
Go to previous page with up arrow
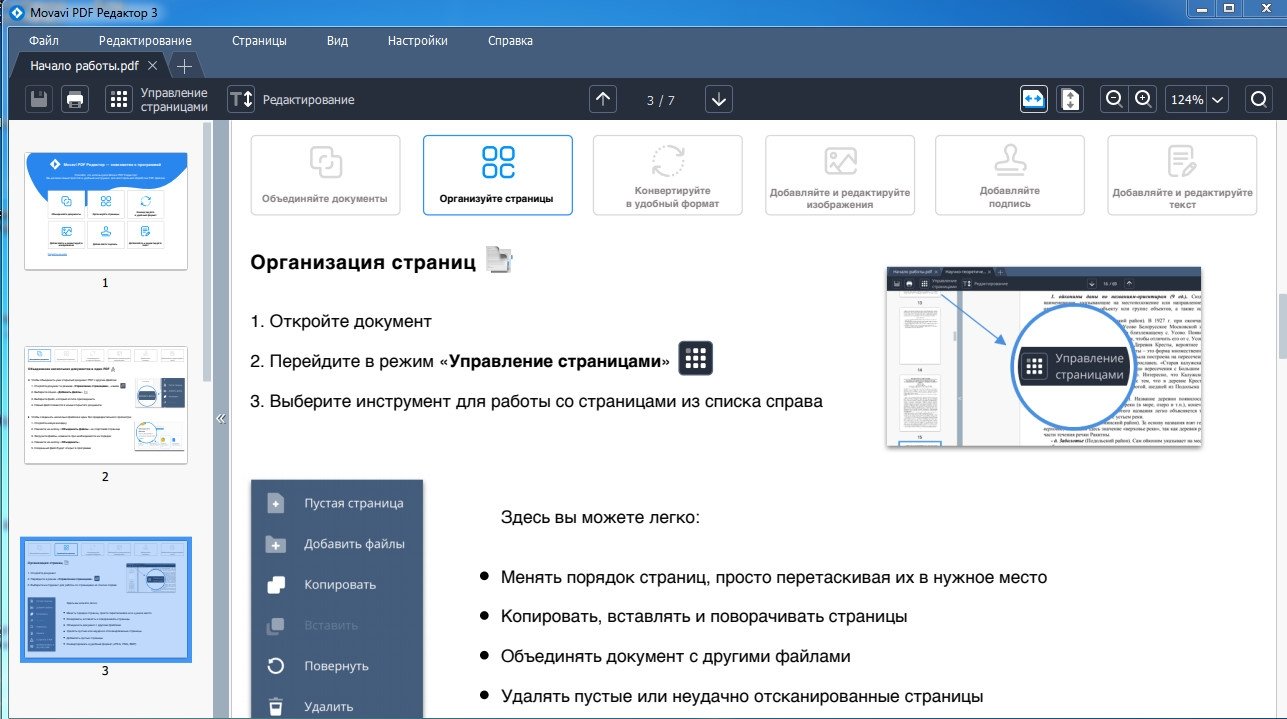tap(603, 99)
